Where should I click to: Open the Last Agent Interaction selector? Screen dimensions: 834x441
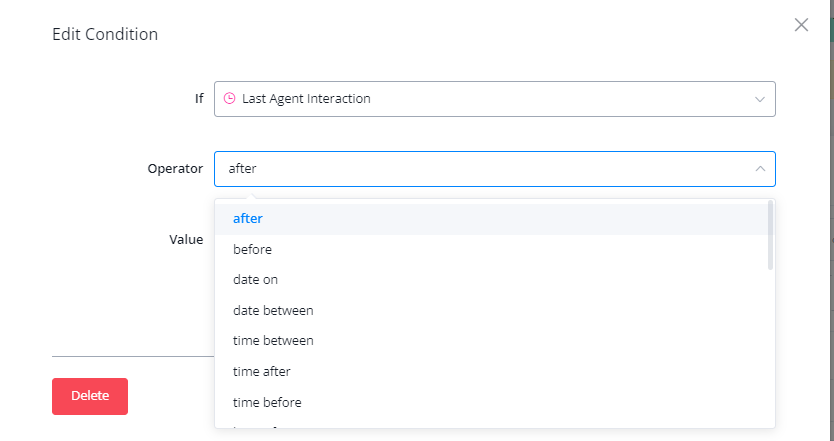click(x=480, y=99)
